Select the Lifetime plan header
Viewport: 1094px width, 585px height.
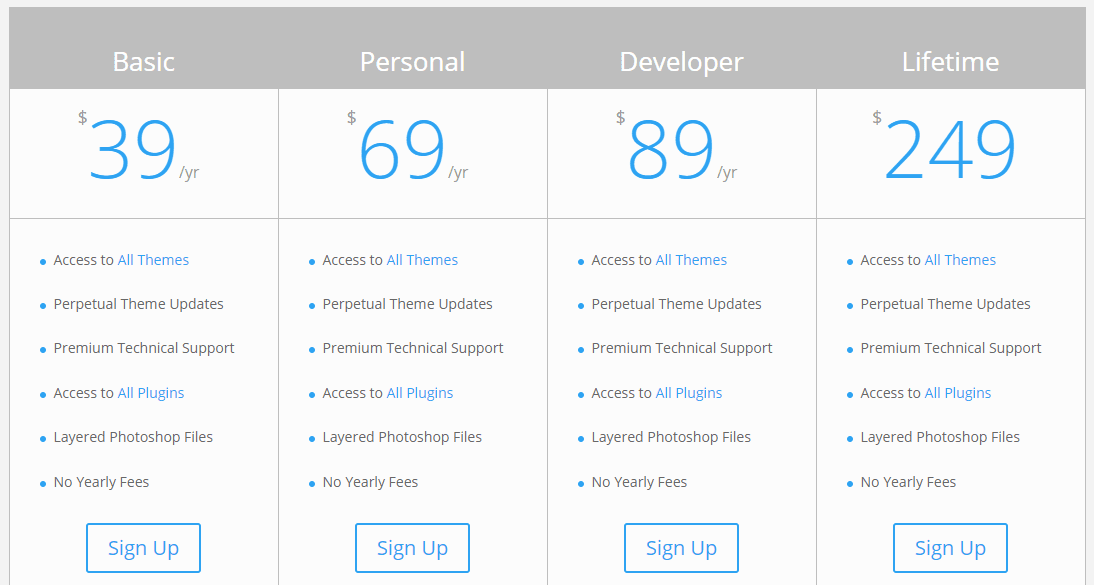[950, 61]
